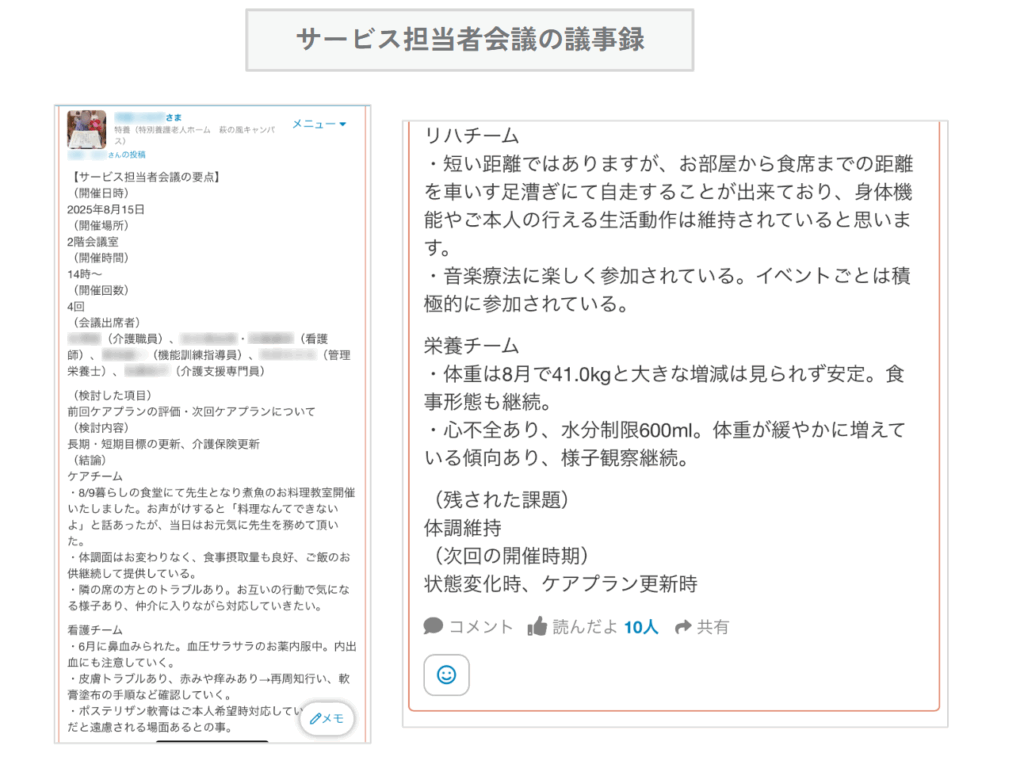Click the サービス担当者会議の議事録 title banner
Screen dimensions: 1024x757
pos(469,40)
